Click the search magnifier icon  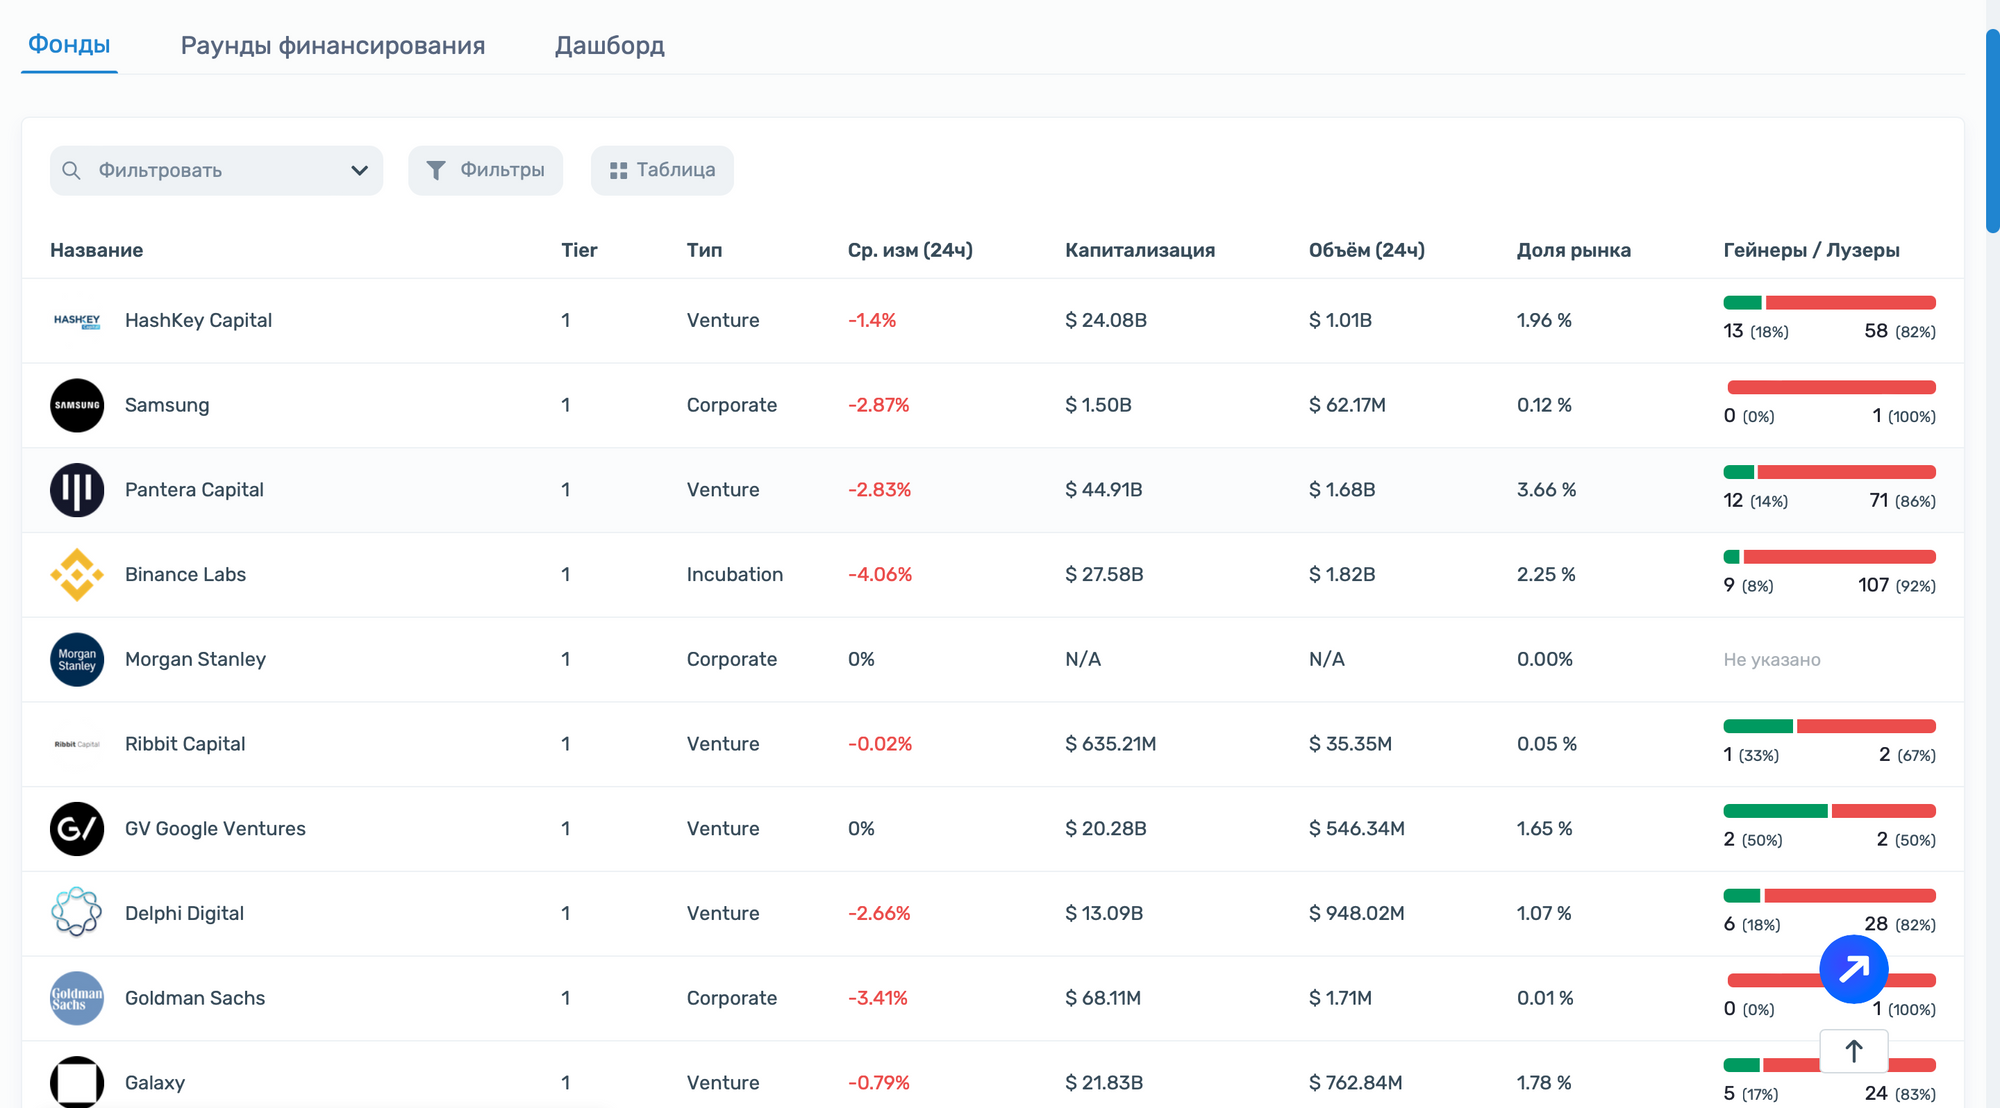[x=71, y=171]
